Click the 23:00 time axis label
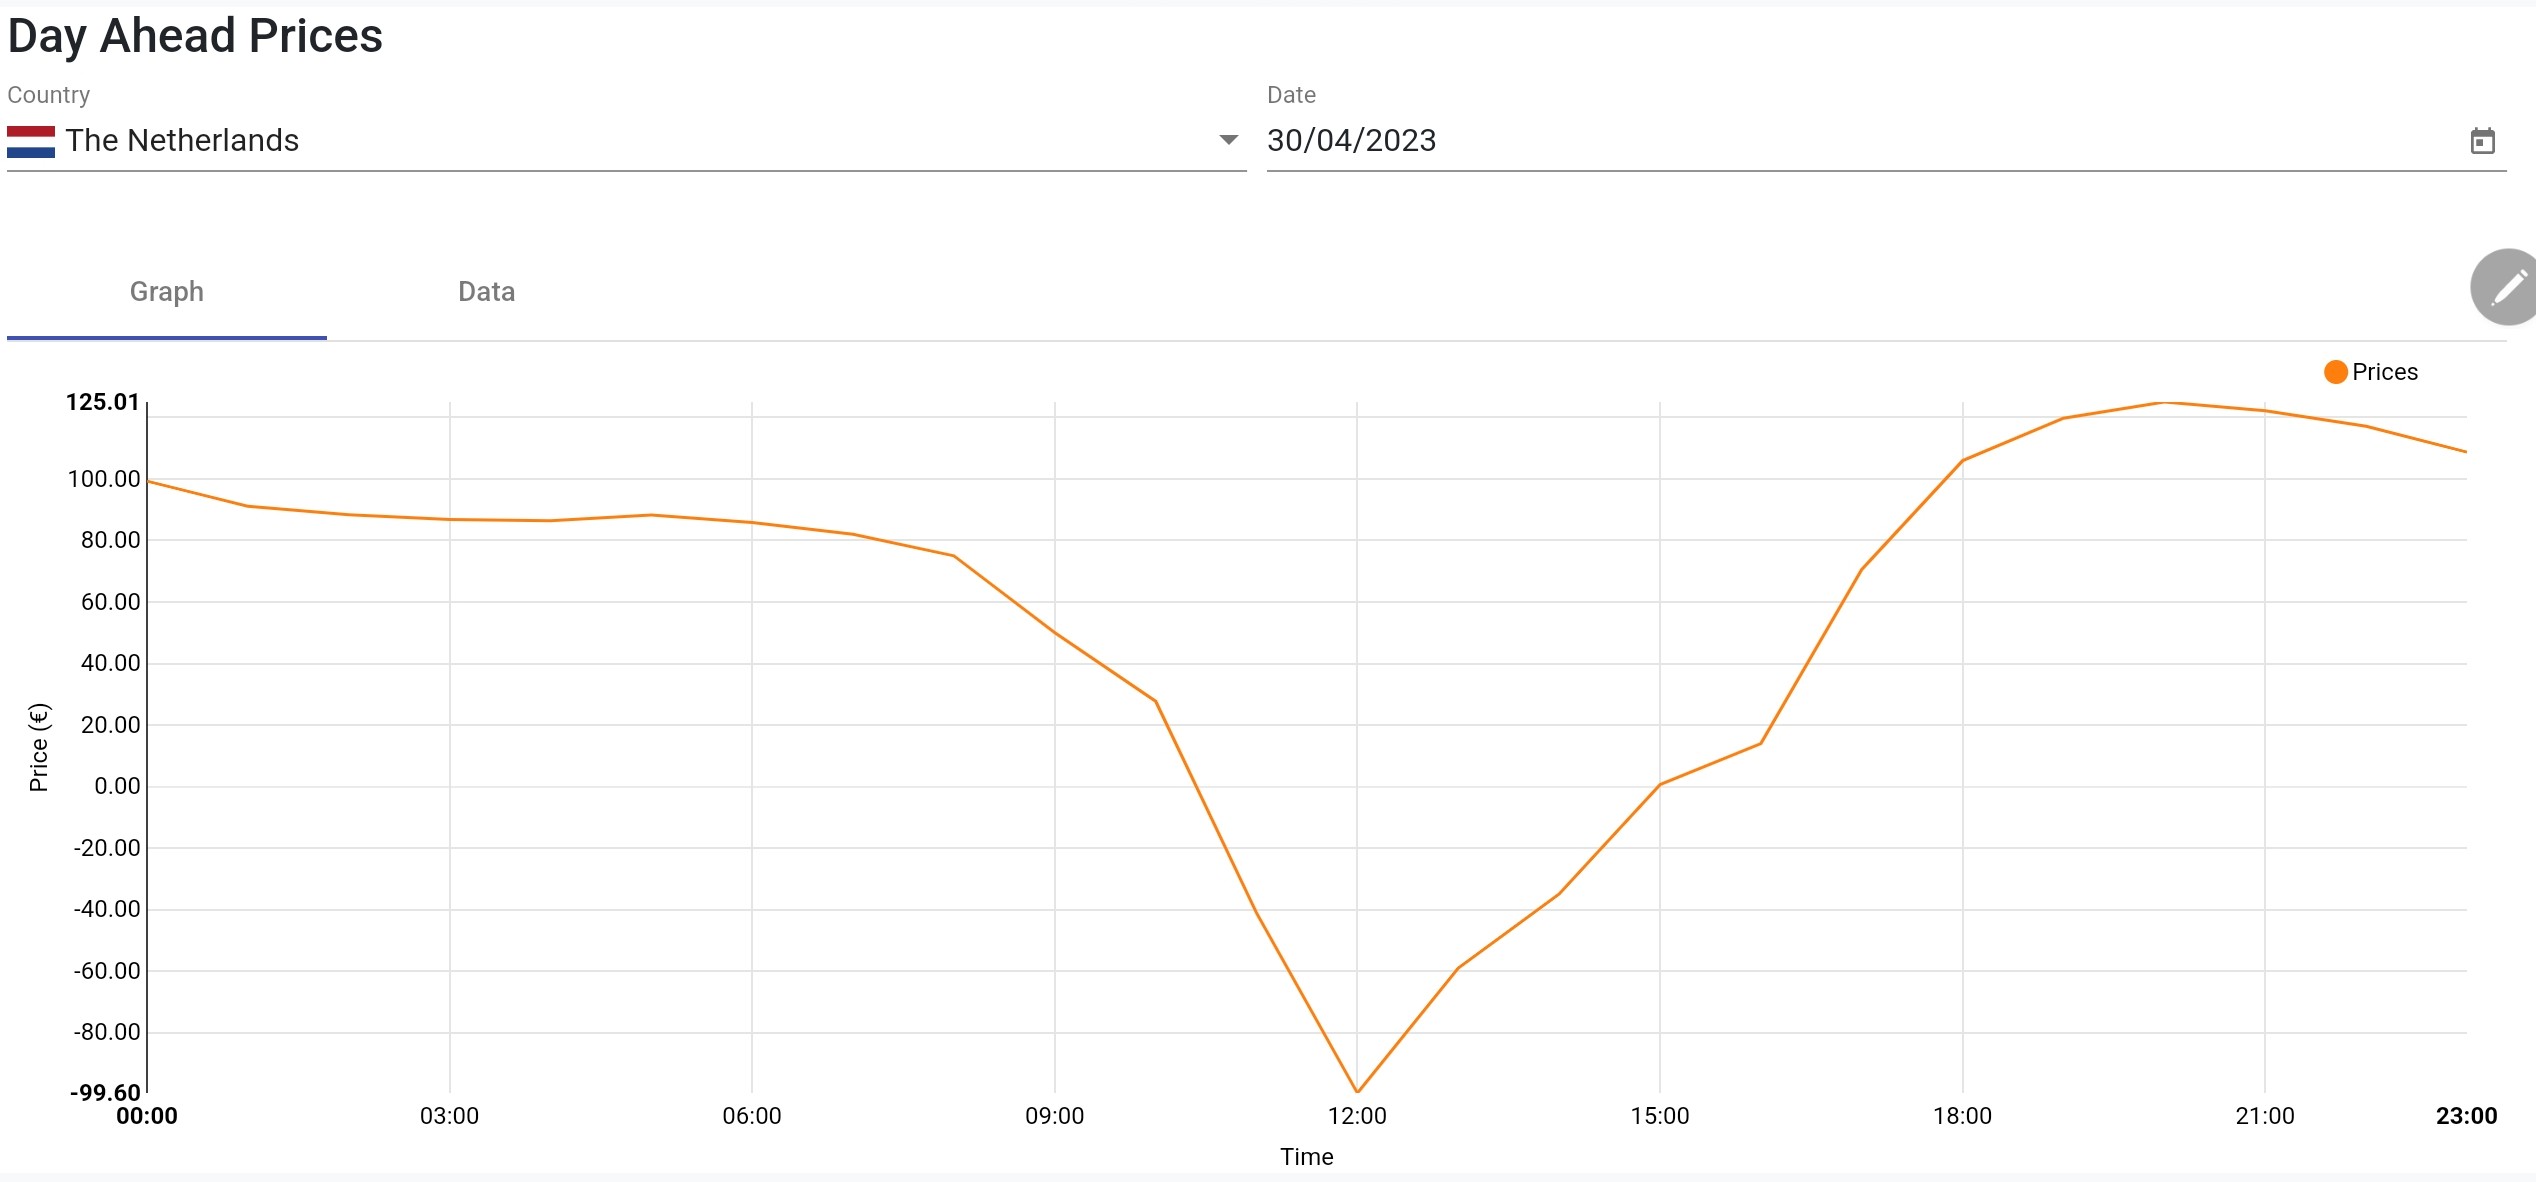 (x=2466, y=1116)
